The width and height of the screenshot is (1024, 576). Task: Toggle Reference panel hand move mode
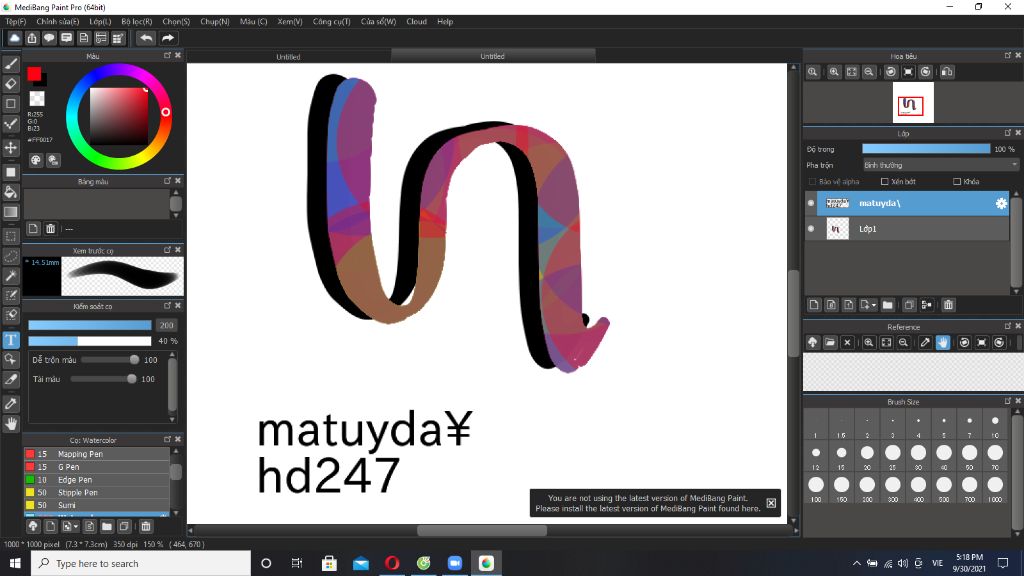click(942, 342)
